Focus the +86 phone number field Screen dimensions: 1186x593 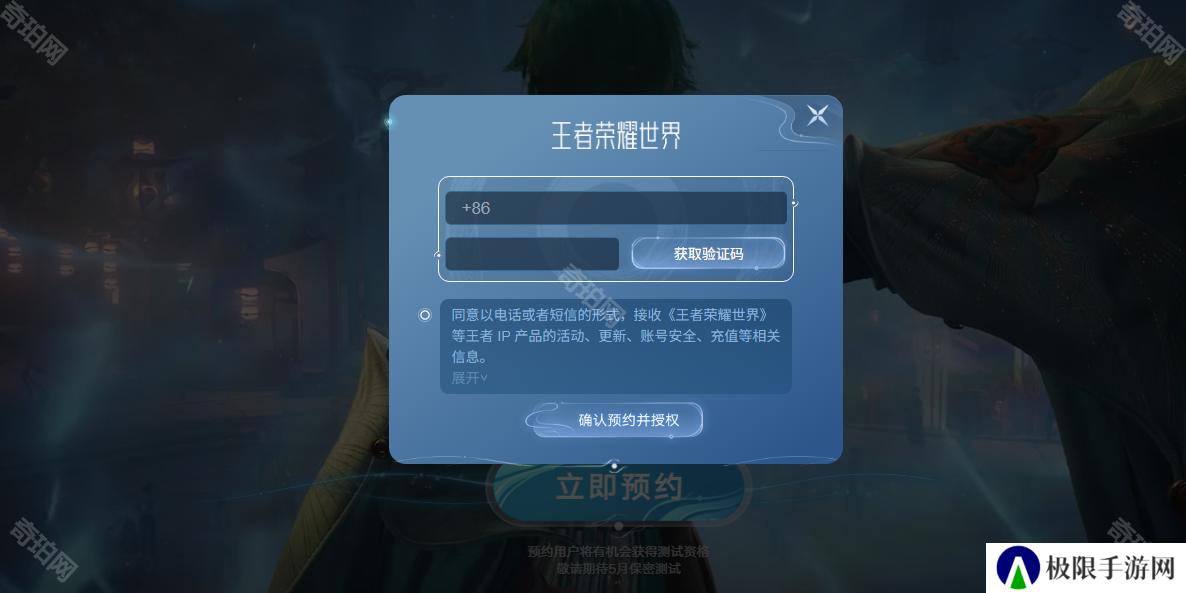point(616,208)
